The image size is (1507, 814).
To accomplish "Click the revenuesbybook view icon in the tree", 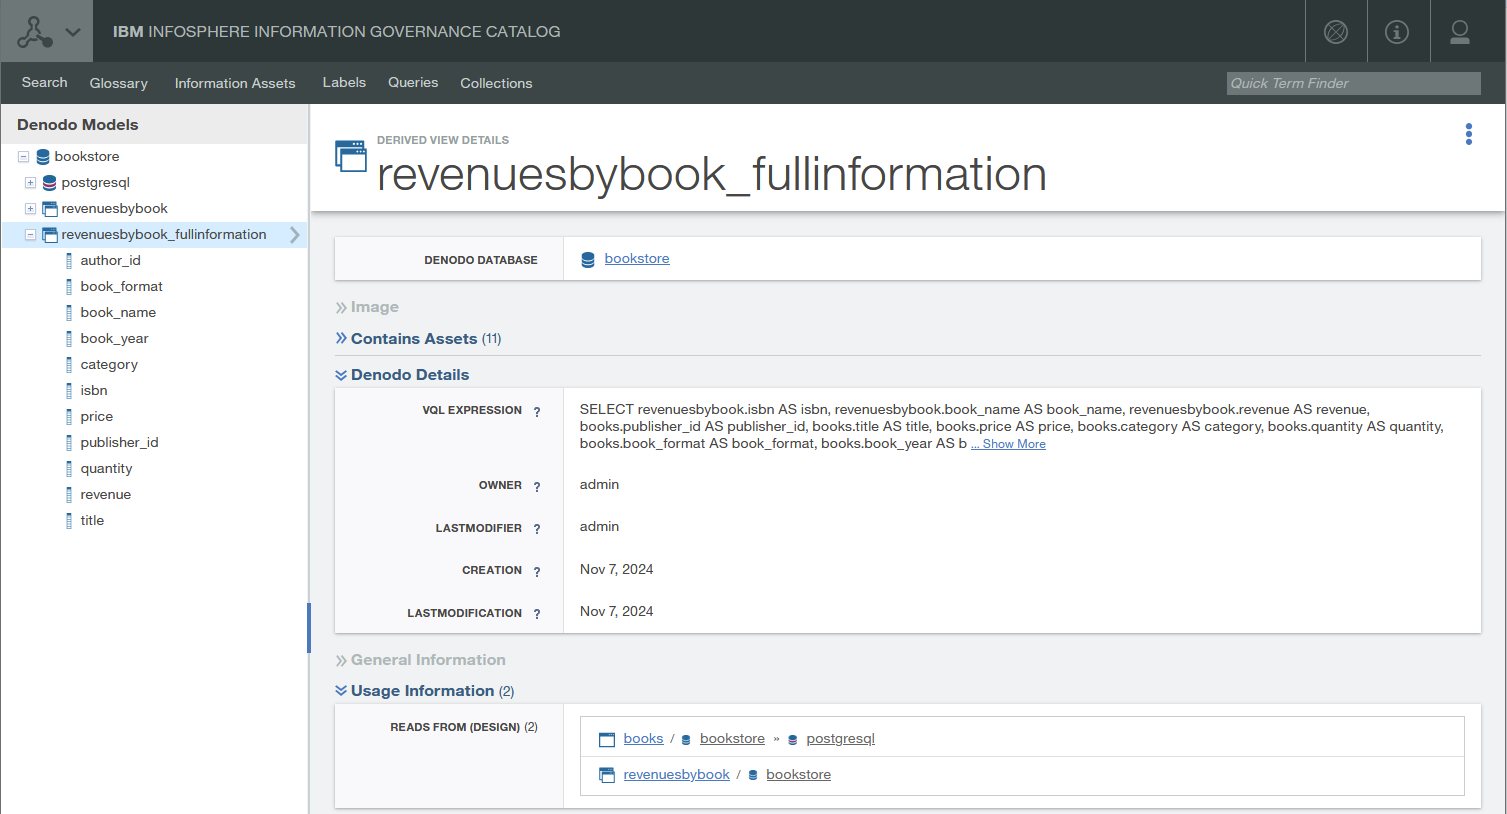I will pos(49,209).
